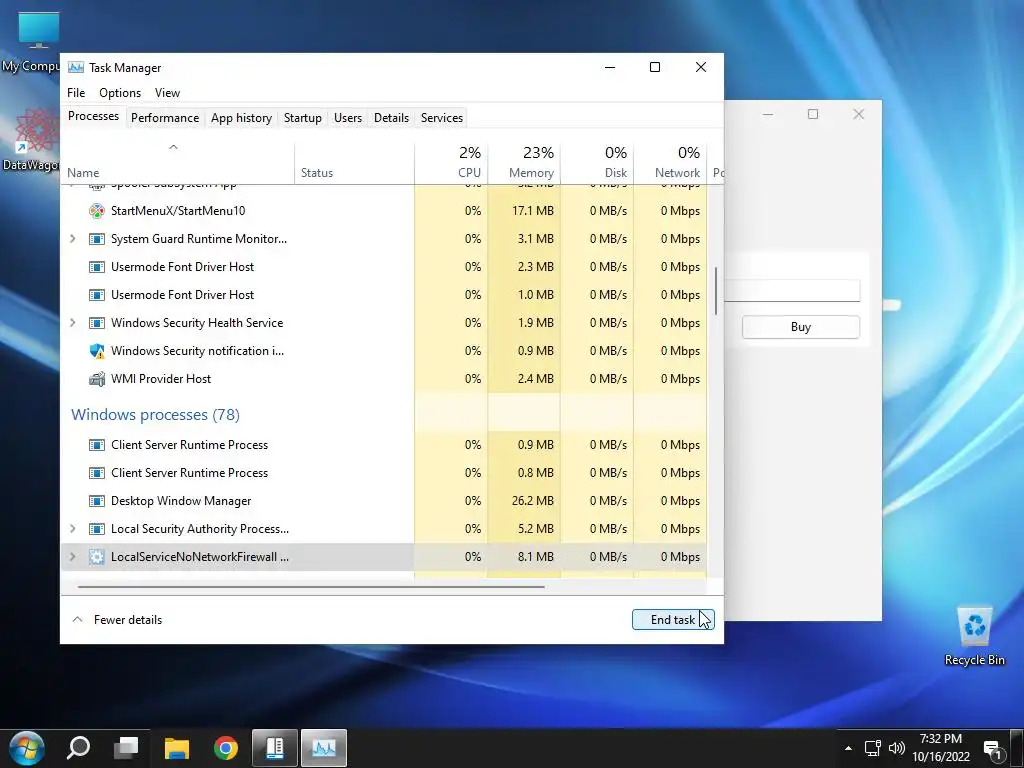The width and height of the screenshot is (1024, 768).
Task: Click the System Guard Runtime Monitor icon
Action: (97, 239)
